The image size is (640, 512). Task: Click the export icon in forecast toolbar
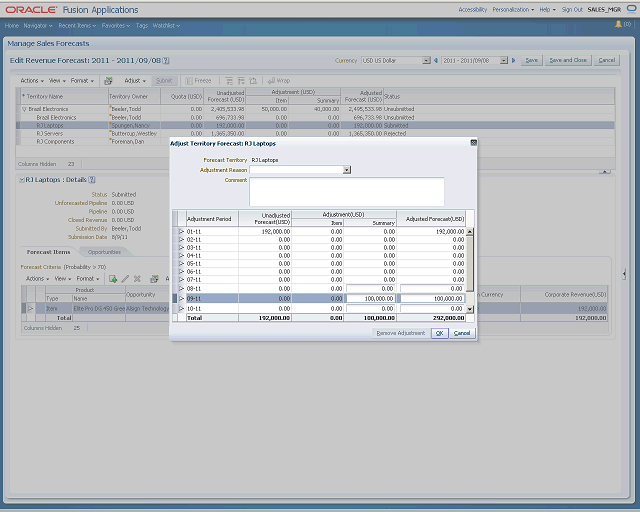108,81
